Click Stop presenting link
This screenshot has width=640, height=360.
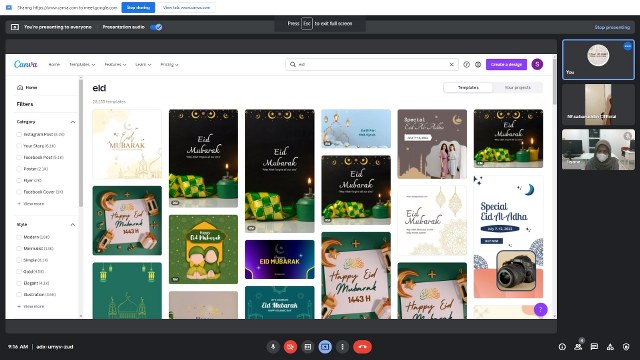tap(612, 27)
